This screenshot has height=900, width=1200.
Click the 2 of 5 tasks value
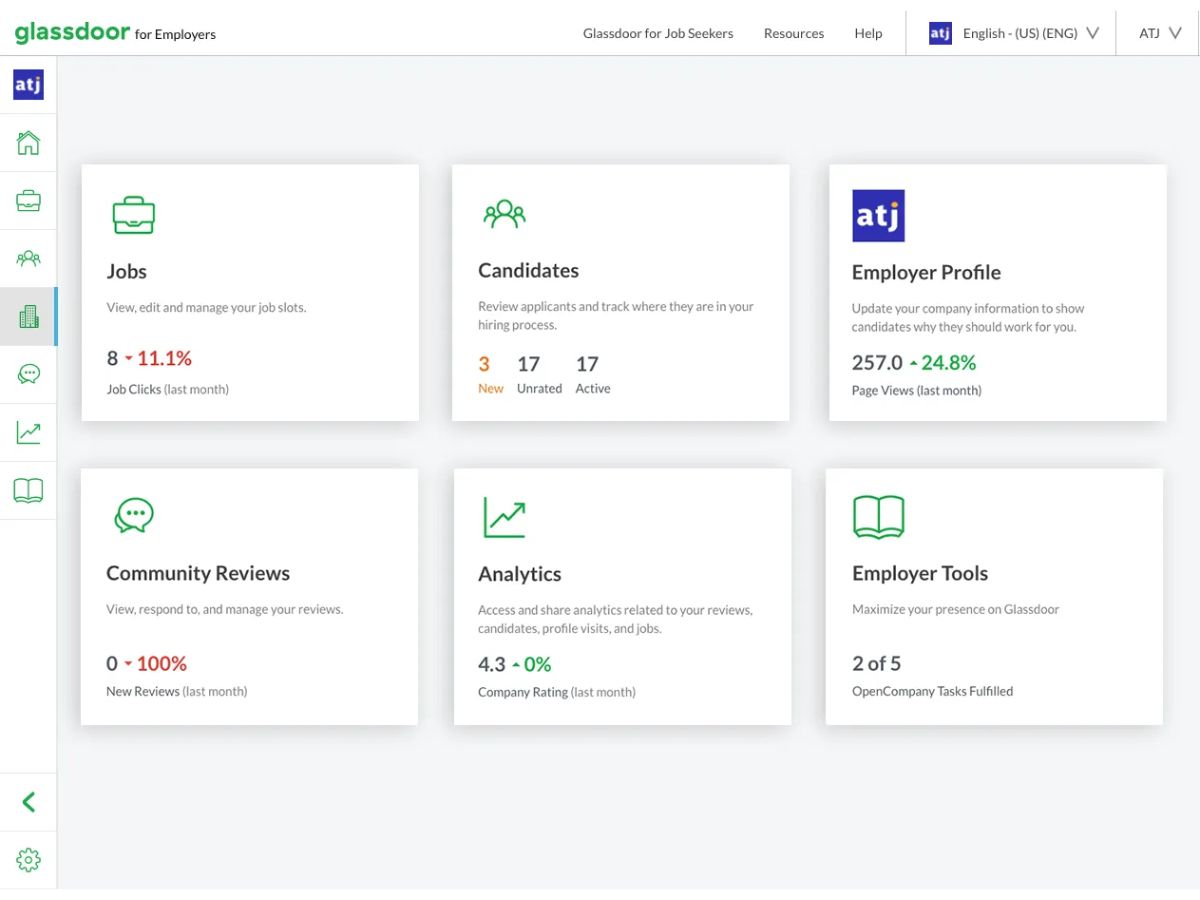point(877,663)
